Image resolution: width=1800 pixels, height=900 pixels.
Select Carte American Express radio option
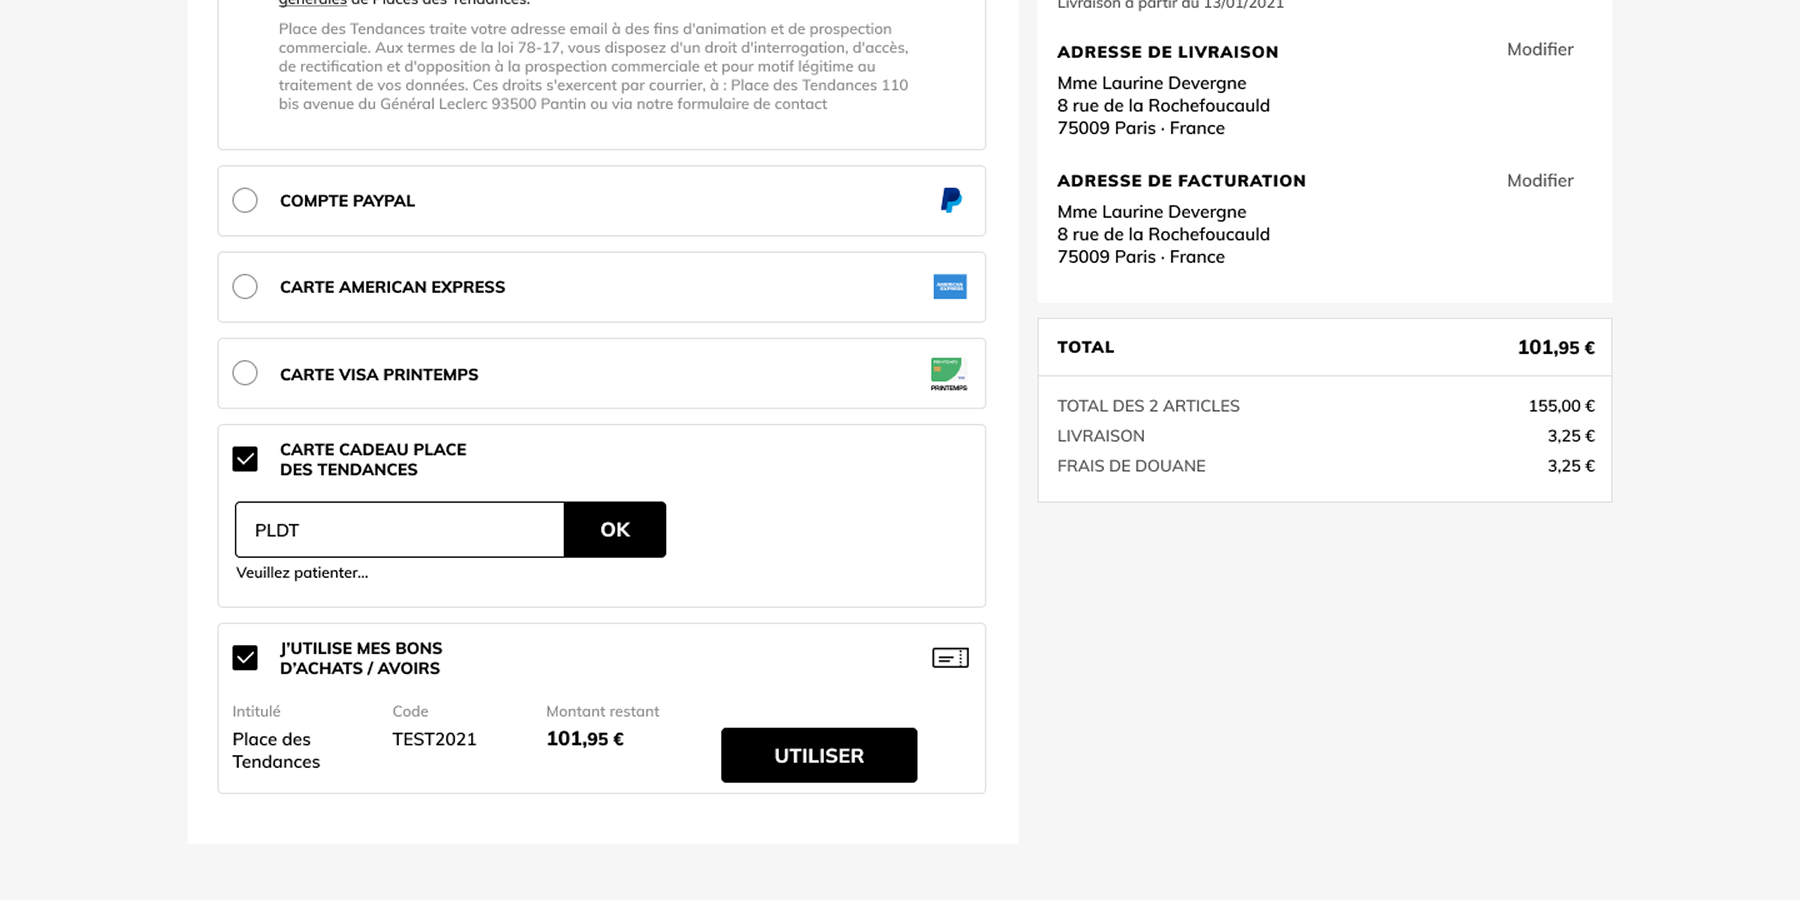(x=245, y=287)
